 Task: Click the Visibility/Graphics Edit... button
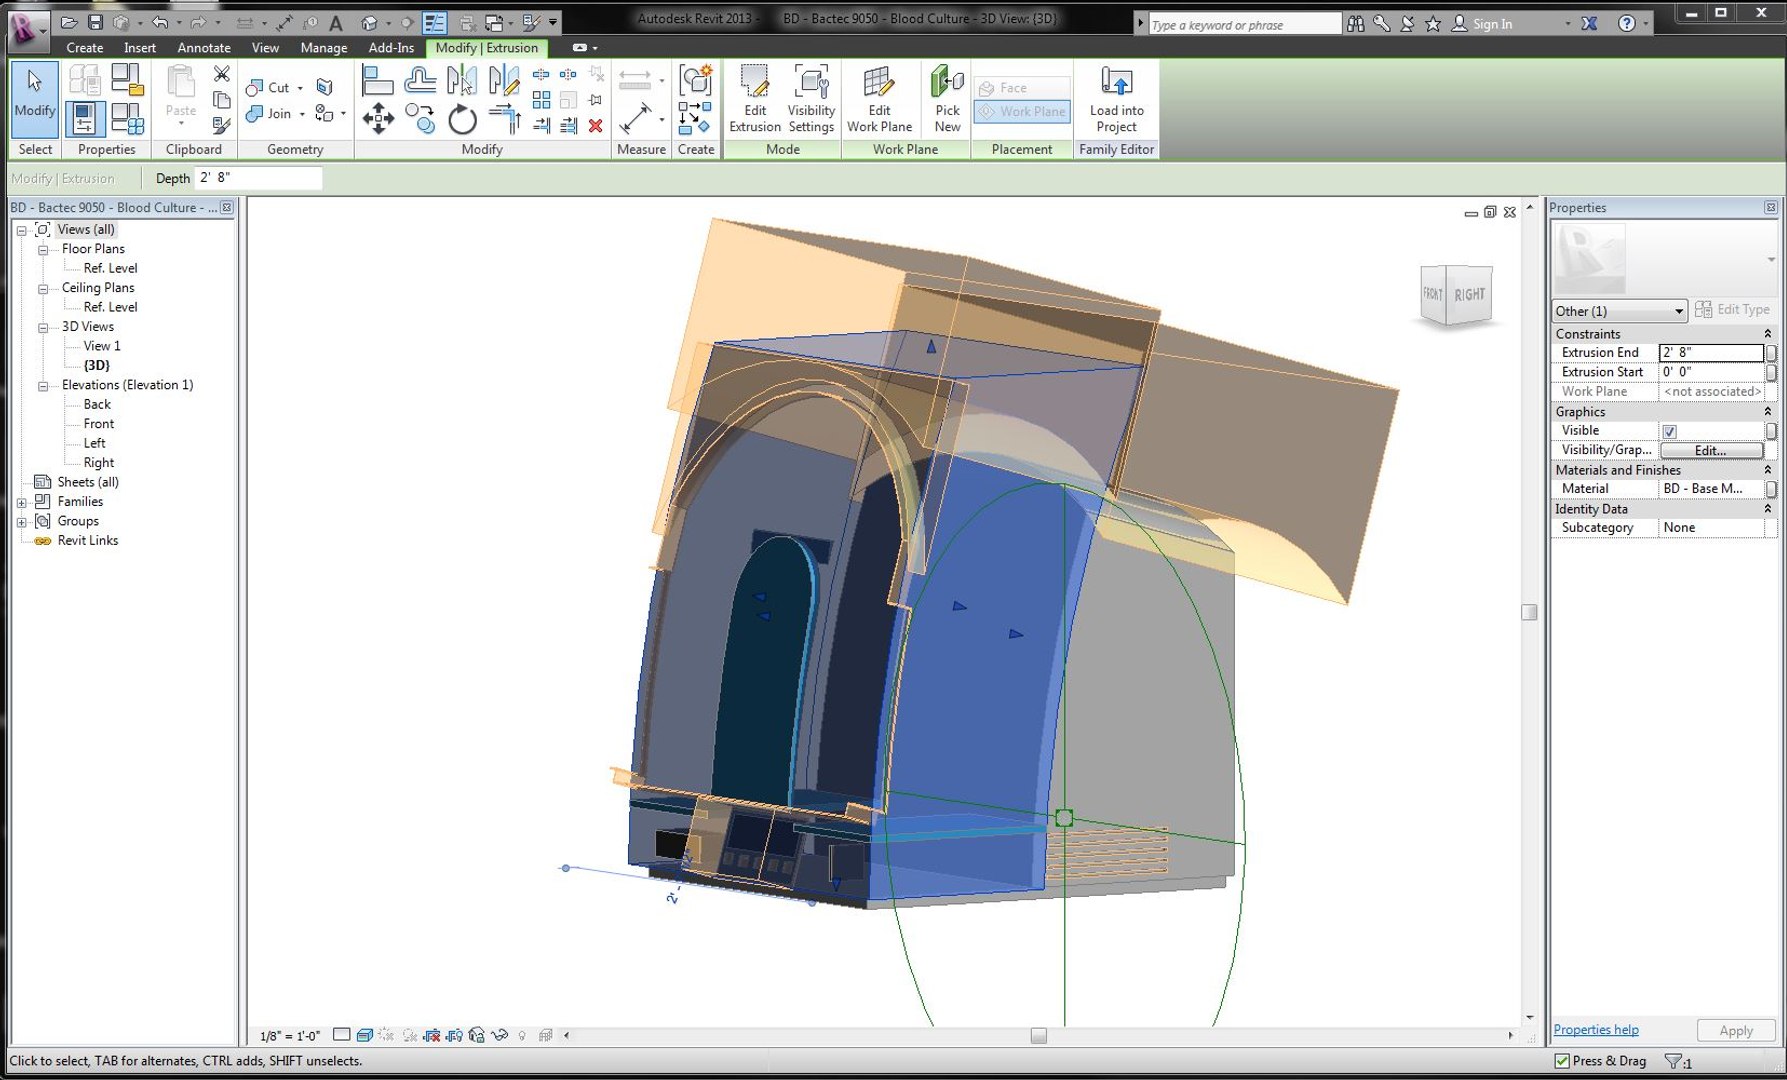[x=1711, y=451]
